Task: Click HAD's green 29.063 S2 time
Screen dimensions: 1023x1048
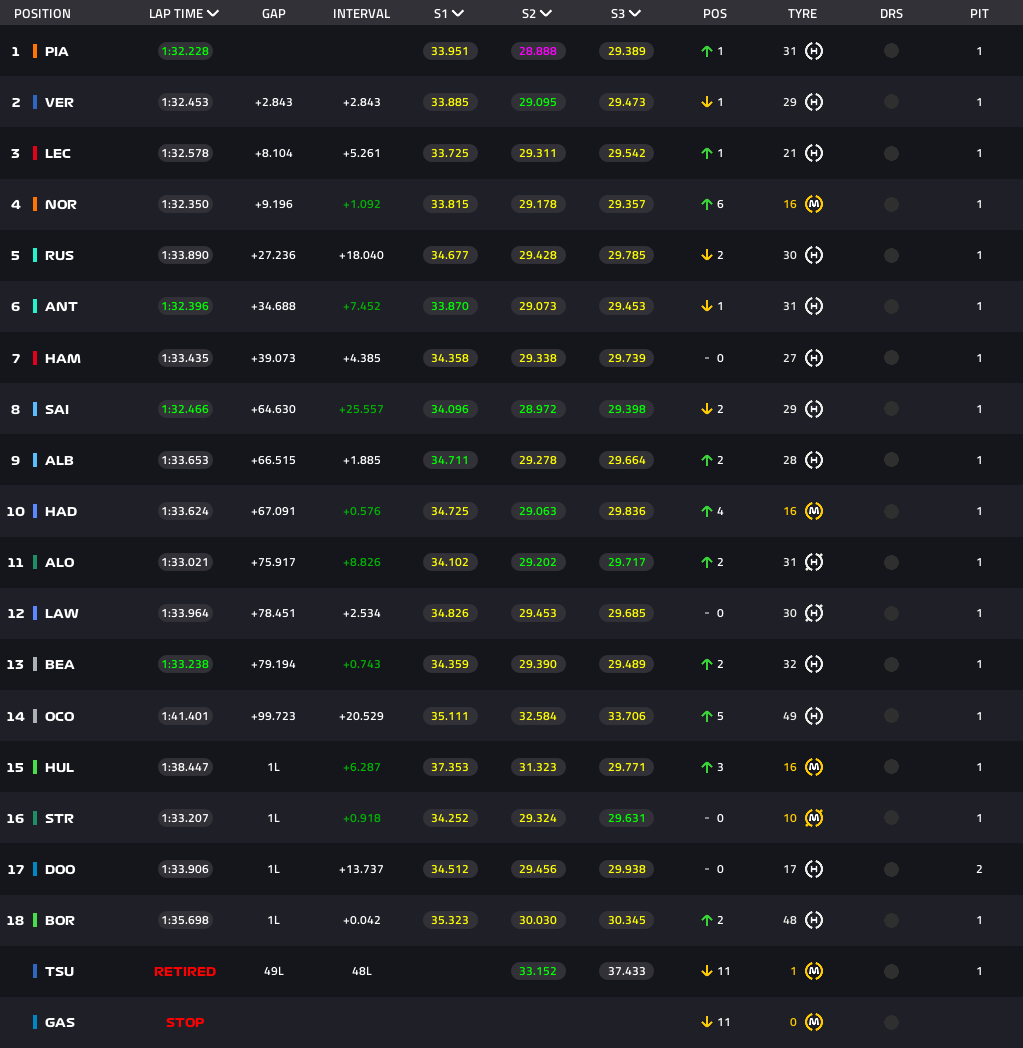Action: tap(538, 511)
